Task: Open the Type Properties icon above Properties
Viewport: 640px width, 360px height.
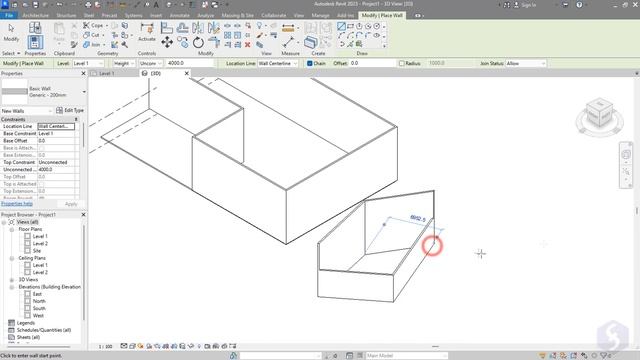Action: click(x=35, y=28)
